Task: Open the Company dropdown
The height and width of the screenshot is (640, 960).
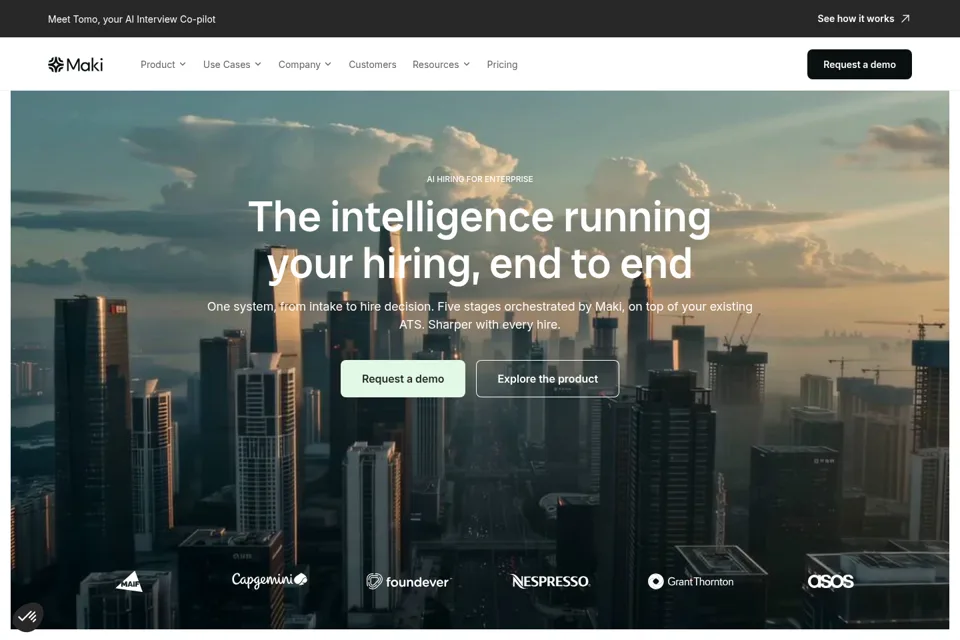Action: pos(304,64)
